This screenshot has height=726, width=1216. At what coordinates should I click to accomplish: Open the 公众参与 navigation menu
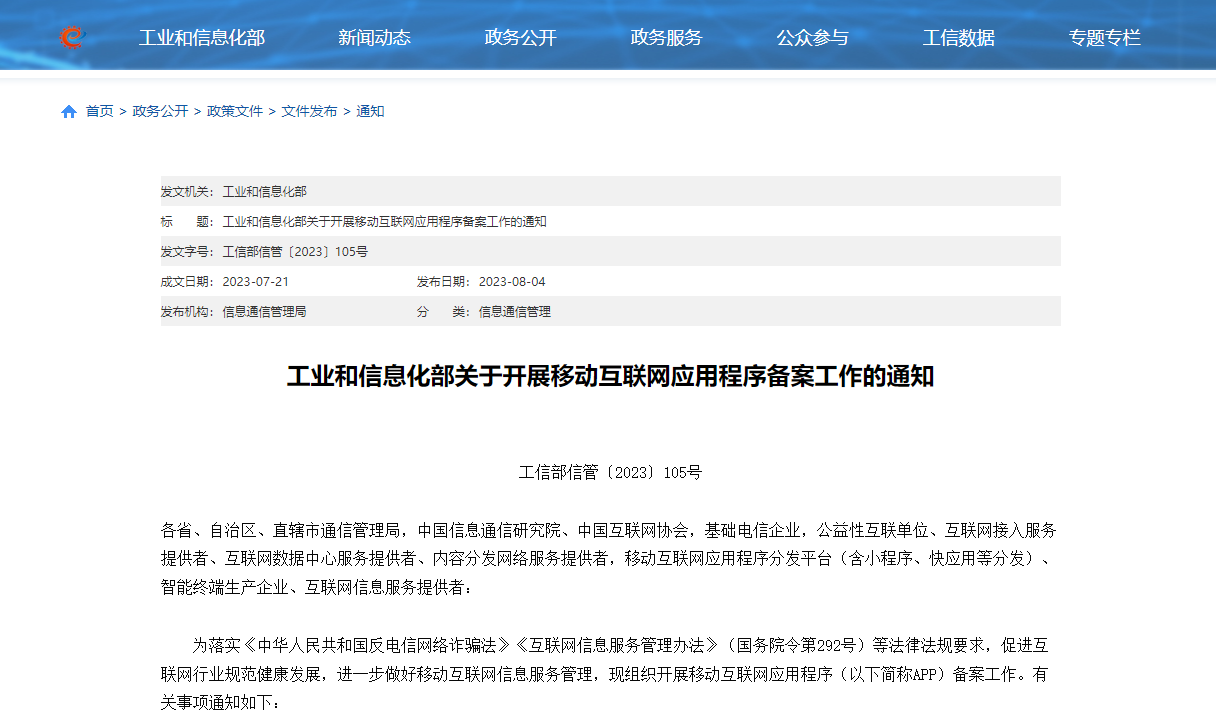coord(812,38)
